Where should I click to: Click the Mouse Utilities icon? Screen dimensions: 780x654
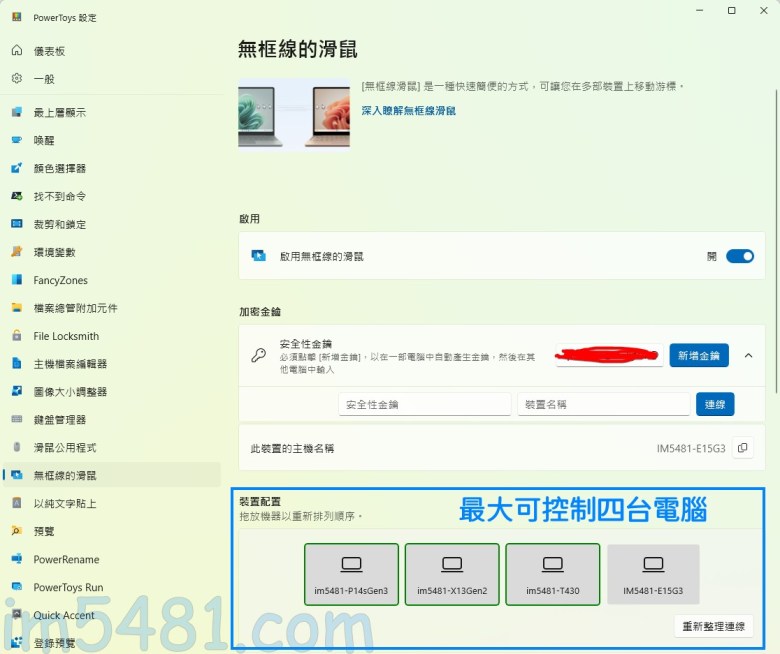17,447
